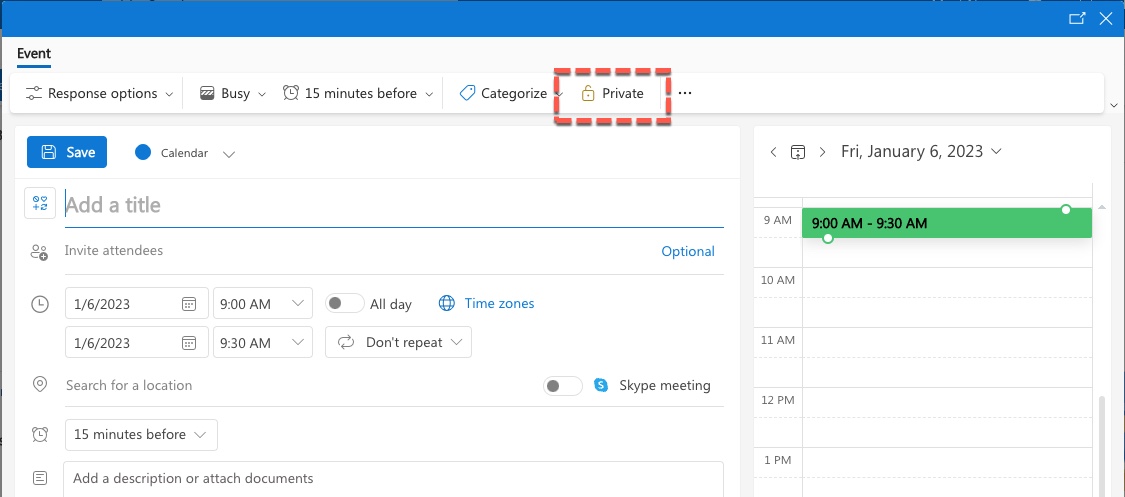Open reminder dropdown in the form
This screenshot has height=497, width=1125.
point(141,435)
